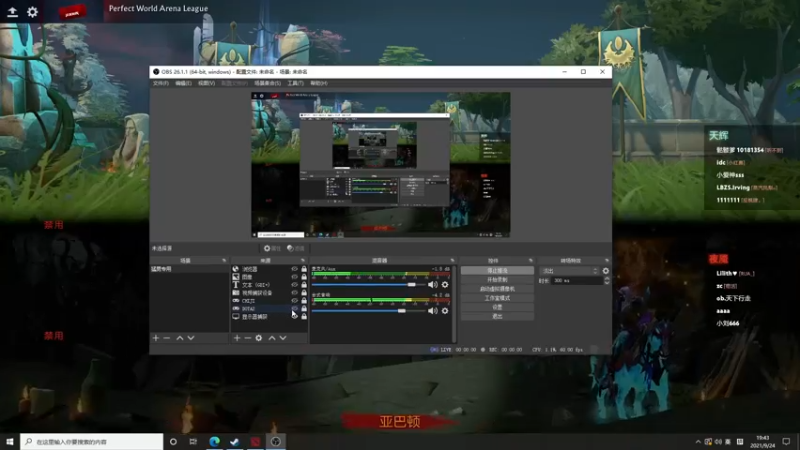Mute the 麦克风/Aux speaker icon
Screen dimensions: 800x450
433,285
